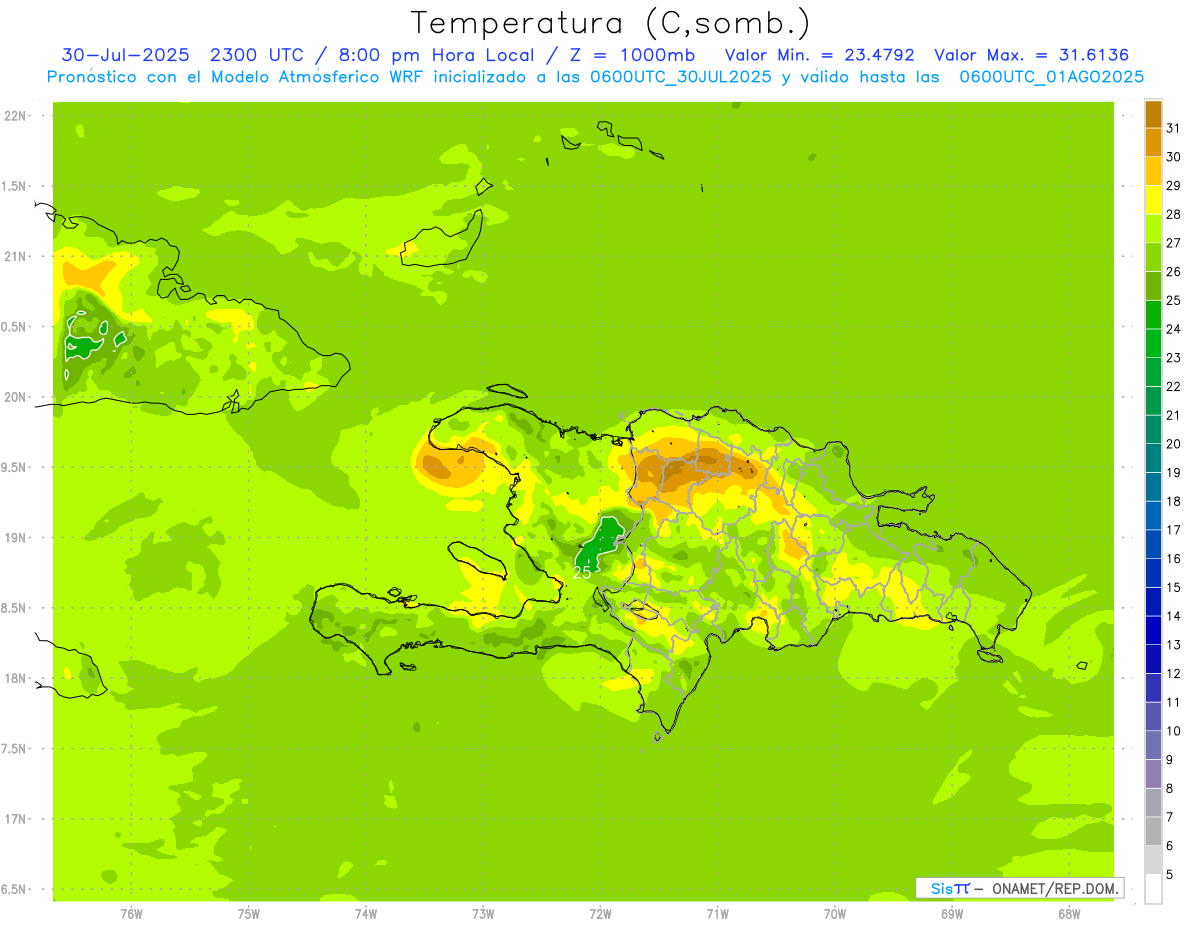
Task: Click the "72W" longitude axis label
Action: (x=600, y=914)
